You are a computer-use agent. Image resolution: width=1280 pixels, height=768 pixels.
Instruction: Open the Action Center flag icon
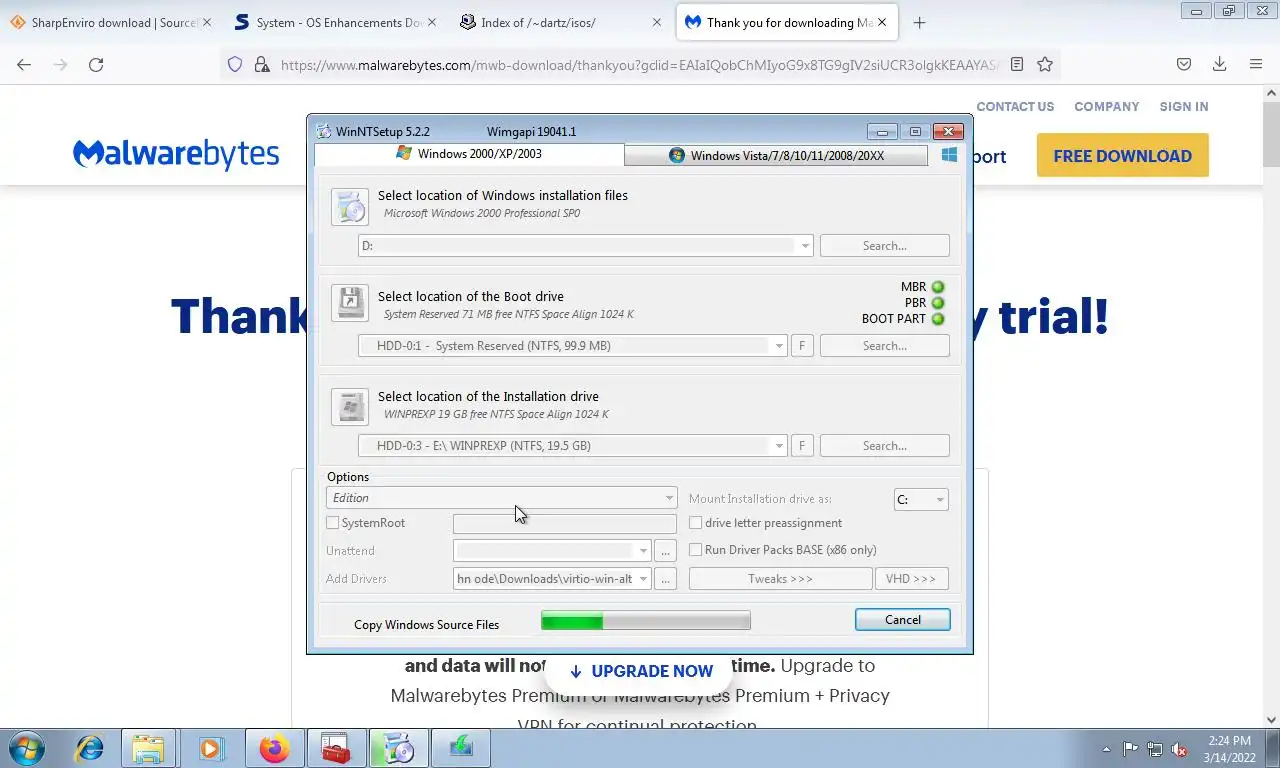click(x=1130, y=748)
